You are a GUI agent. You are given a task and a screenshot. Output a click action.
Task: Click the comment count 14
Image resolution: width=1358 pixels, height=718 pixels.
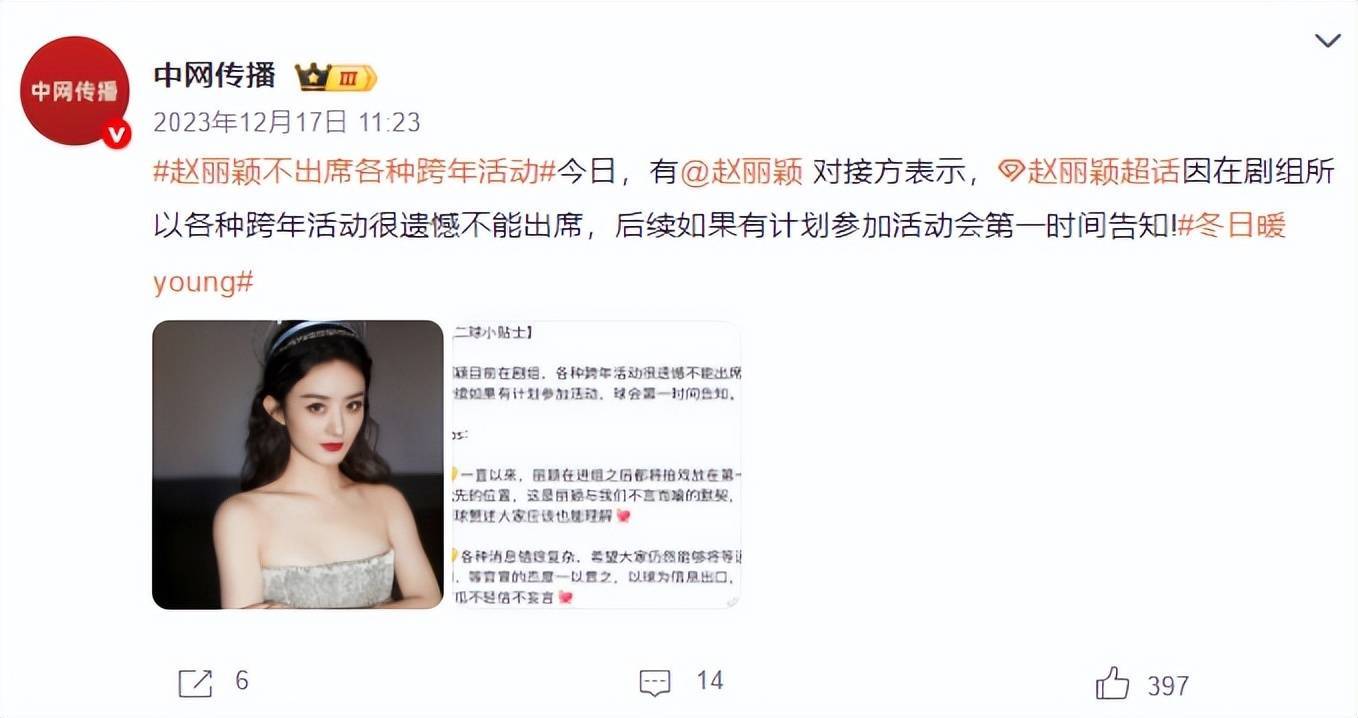(709, 682)
